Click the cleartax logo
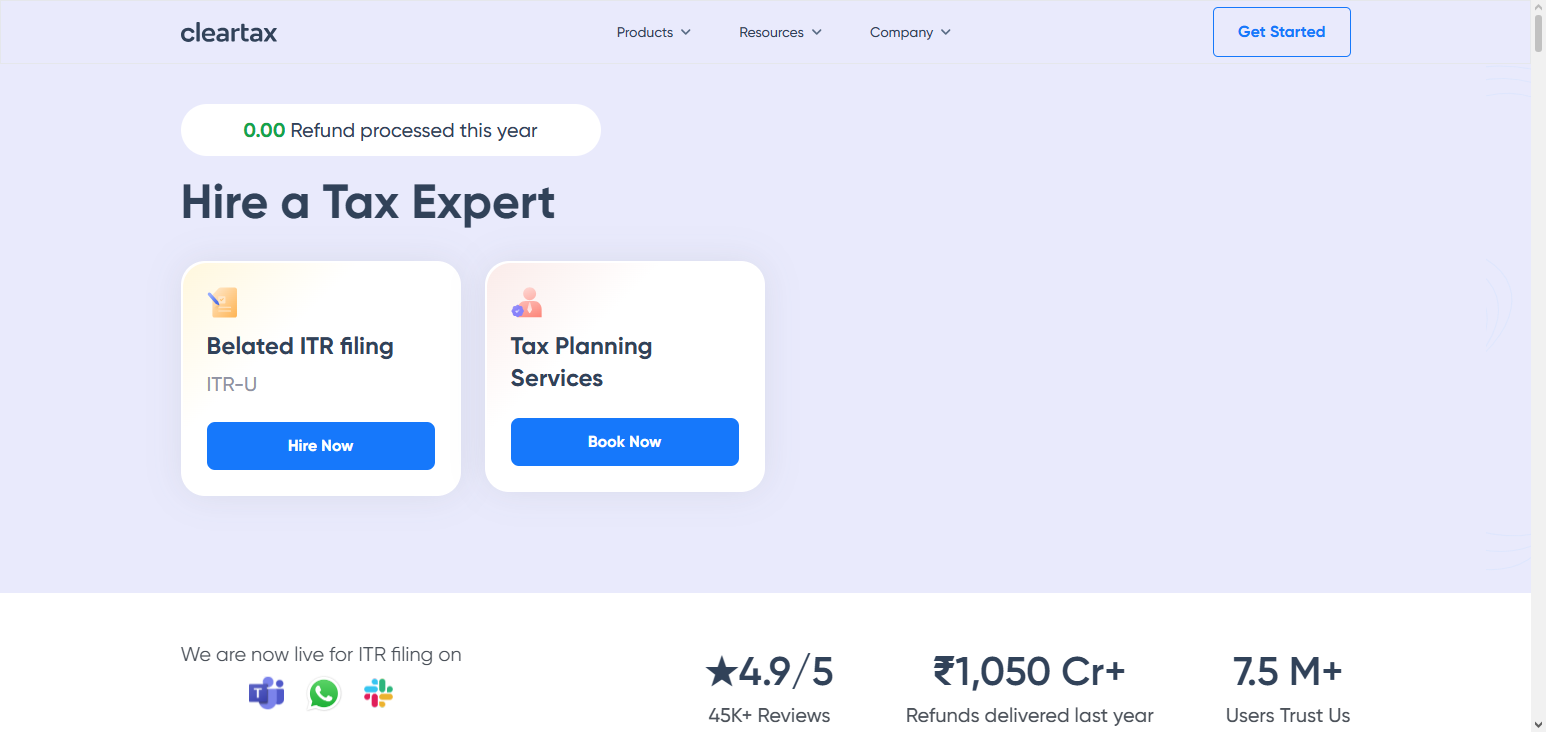 pos(228,32)
